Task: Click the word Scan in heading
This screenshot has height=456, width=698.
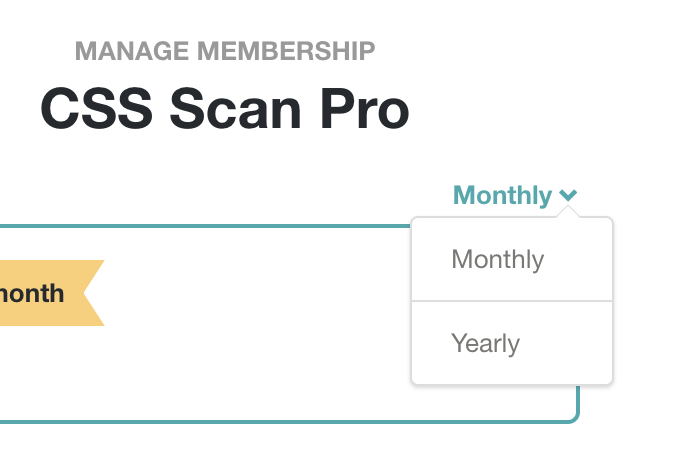Action: coord(235,109)
